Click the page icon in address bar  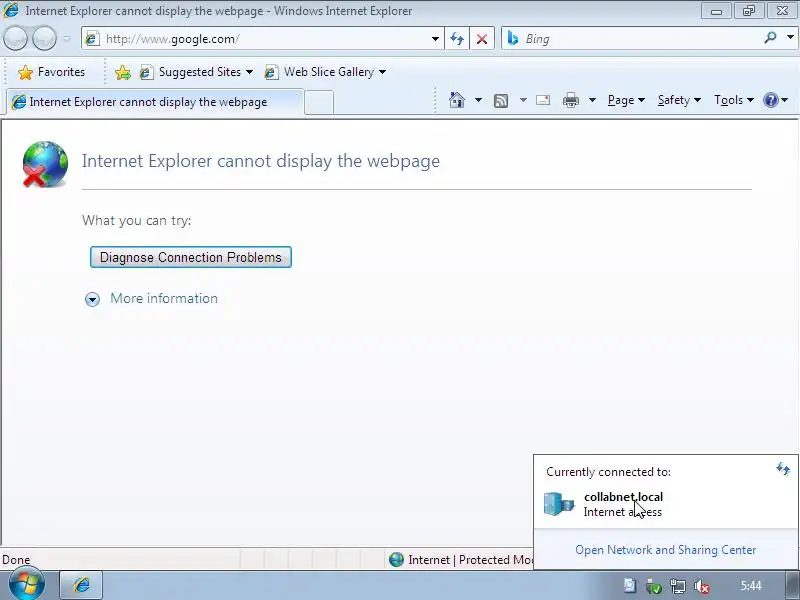(x=92, y=39)
